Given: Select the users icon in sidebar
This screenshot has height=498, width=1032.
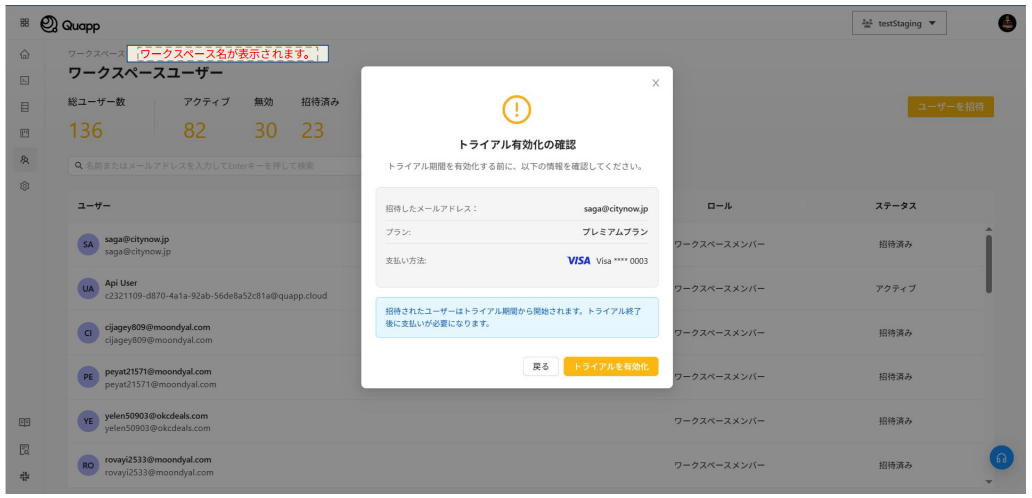Looking at the screenshot, I should [24, 159].
